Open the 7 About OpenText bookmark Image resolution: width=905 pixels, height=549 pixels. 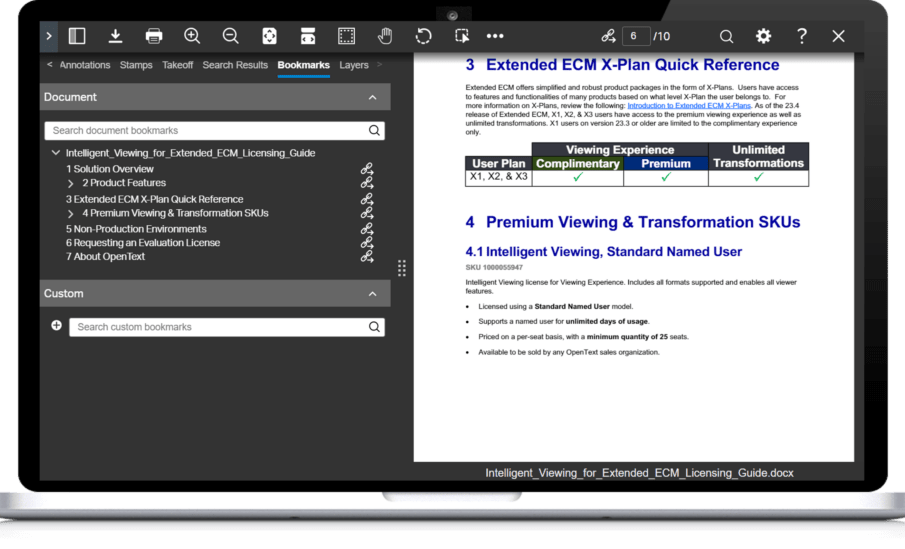(x=105, y=257)
